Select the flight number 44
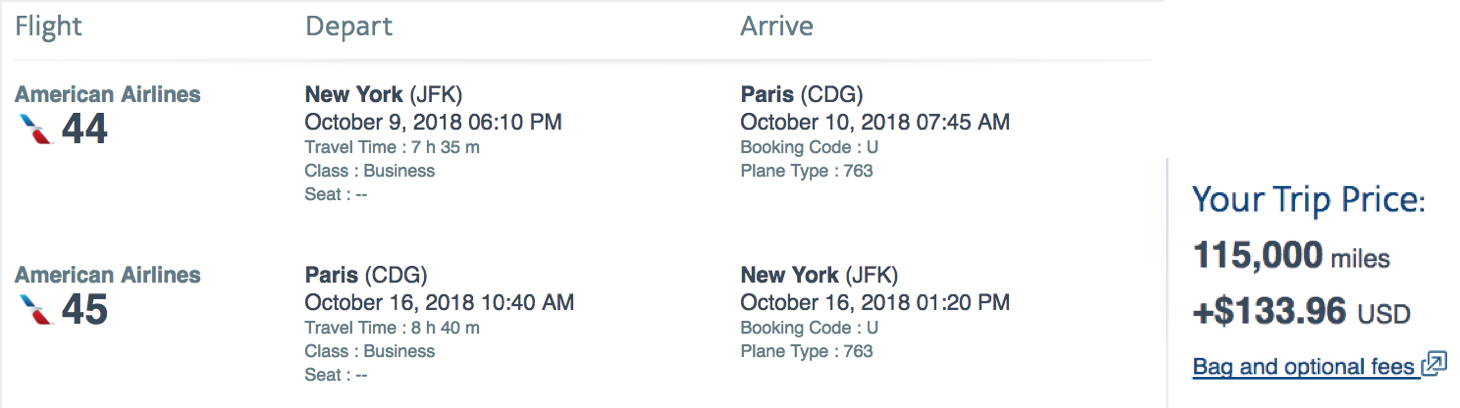This screenshot has height=408, width=1460. pyautogui.click(x=85, y=129)
